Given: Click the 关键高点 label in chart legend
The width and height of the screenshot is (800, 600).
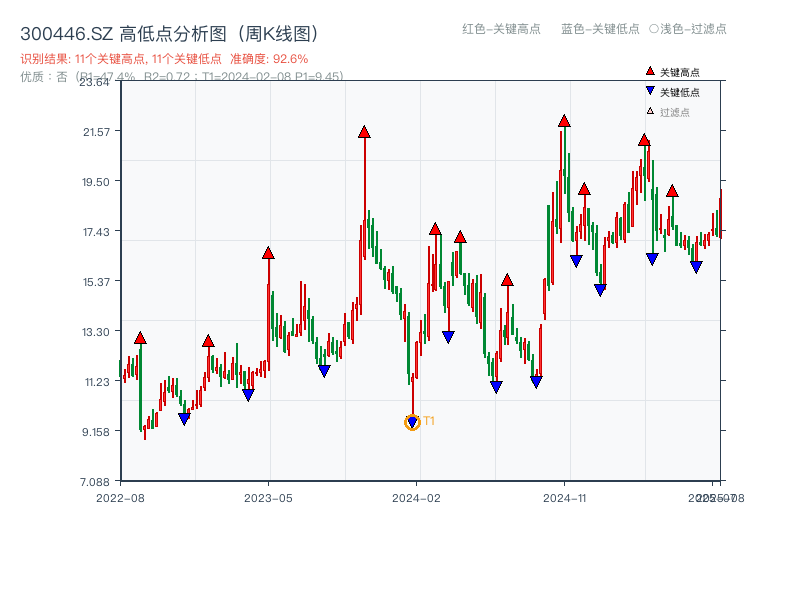Looking at the screenshot, I should pos(680,72).
